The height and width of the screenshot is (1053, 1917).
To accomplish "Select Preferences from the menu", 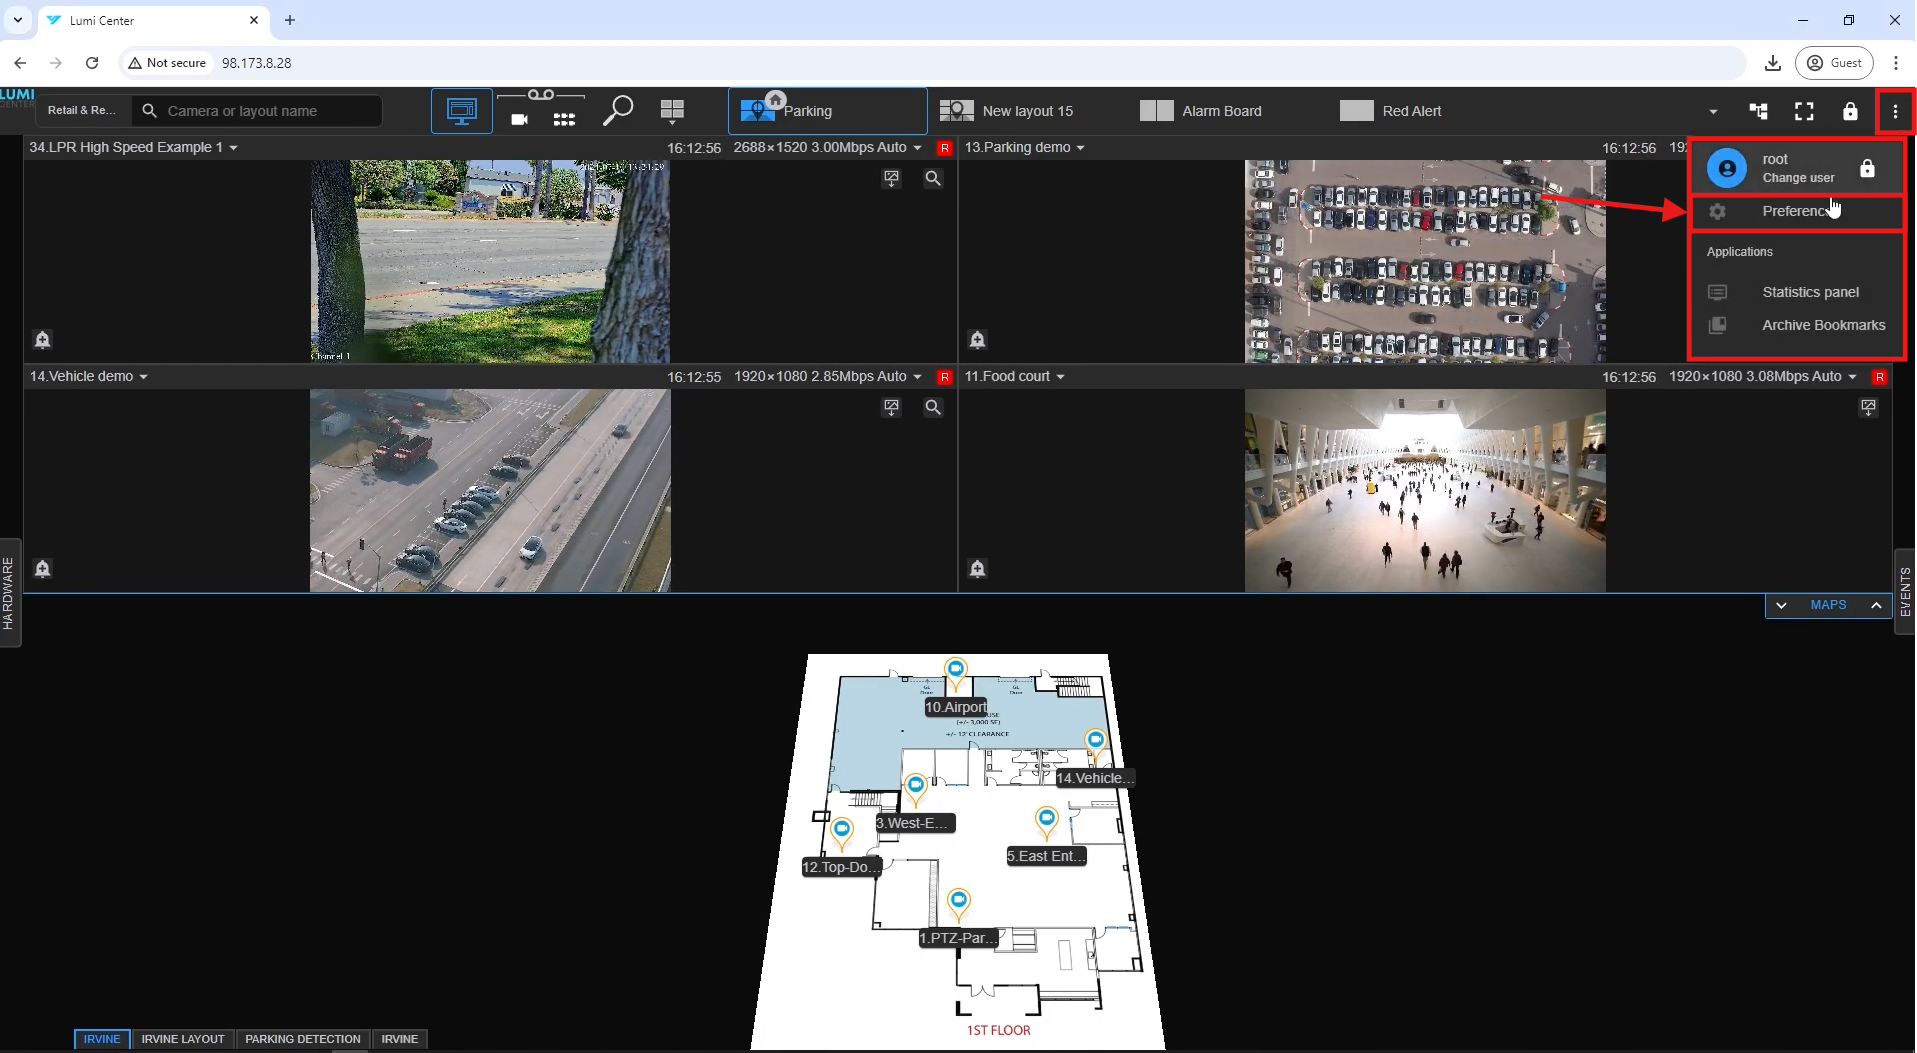I will pyautogui.click(x=1796, y=212).
